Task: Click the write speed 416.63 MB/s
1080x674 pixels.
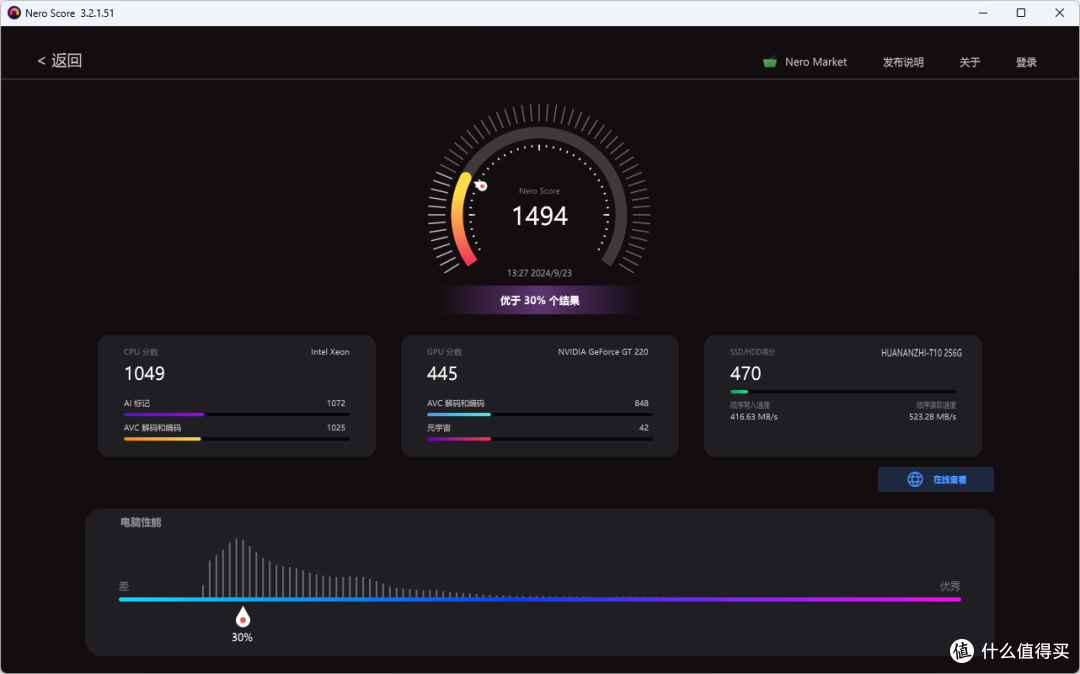Action: (754, 417)
